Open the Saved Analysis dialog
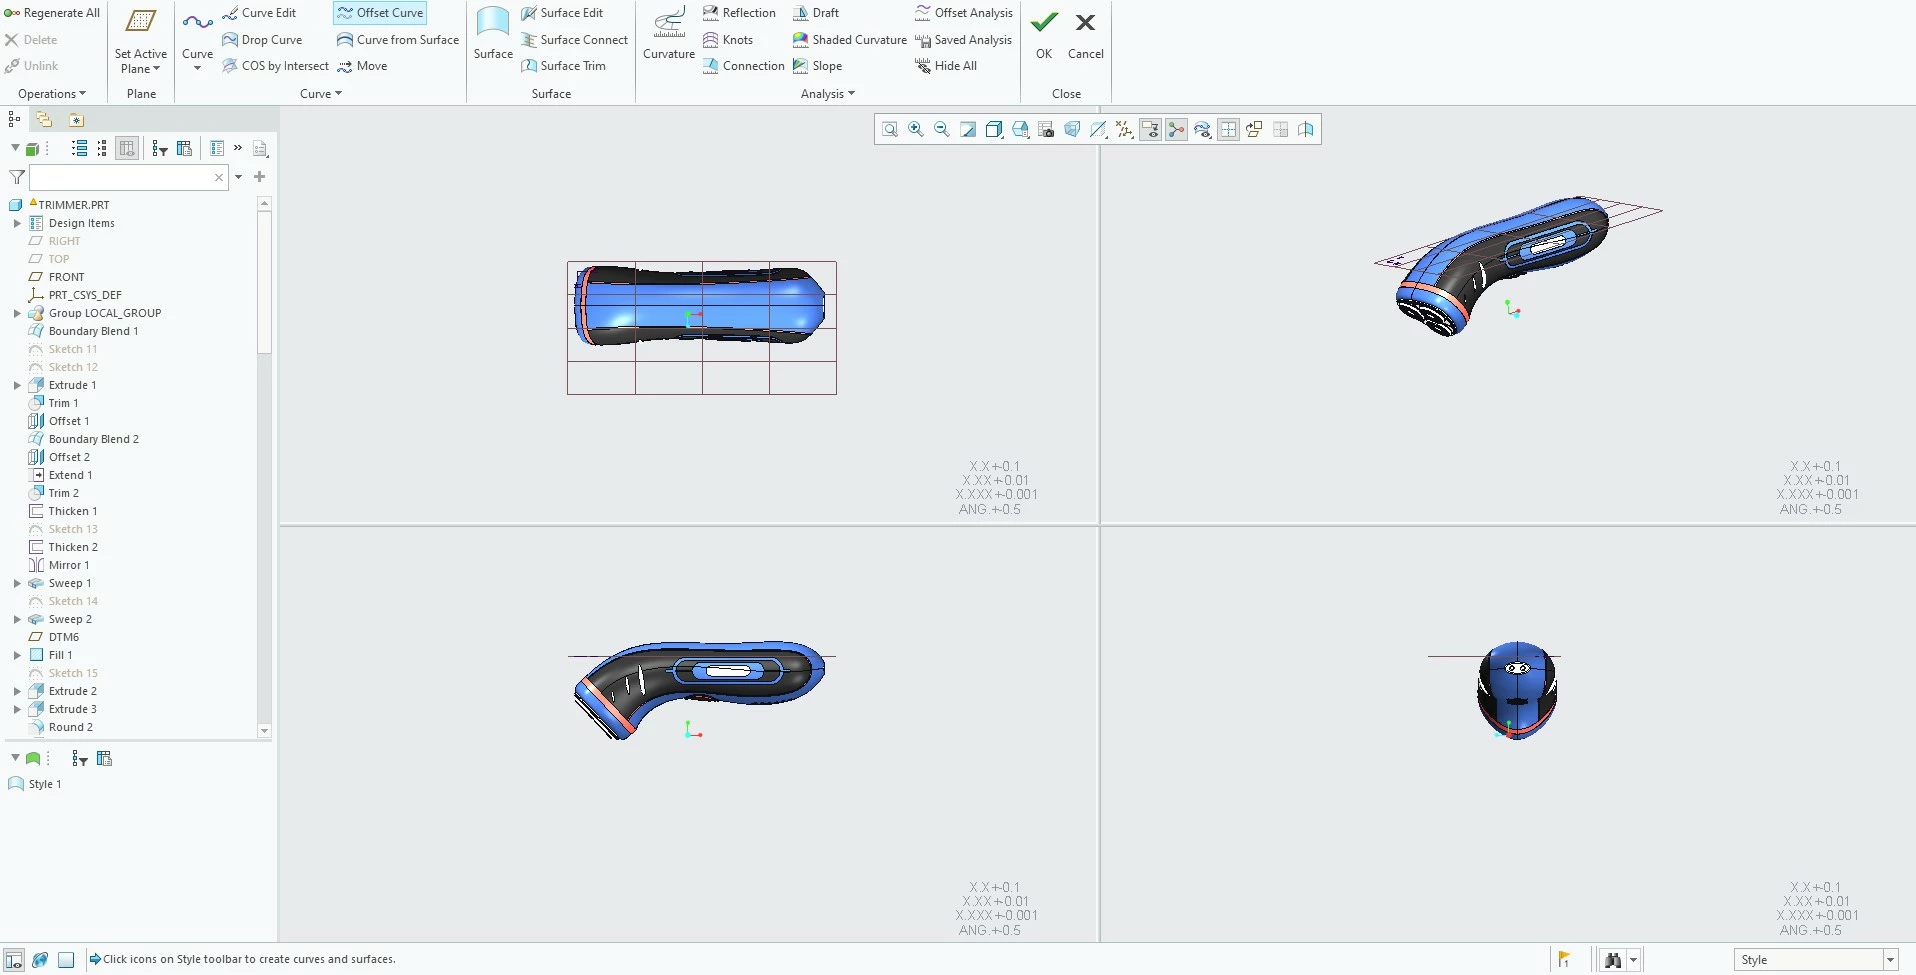Viewport: 1916px width, 975px height. pyautogui.click(x=964, y=40)
